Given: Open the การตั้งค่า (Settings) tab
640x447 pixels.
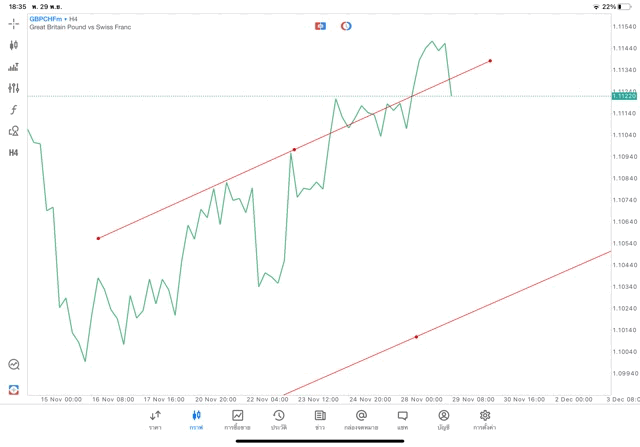Looking at the screenshot, I should click(485, 420).
